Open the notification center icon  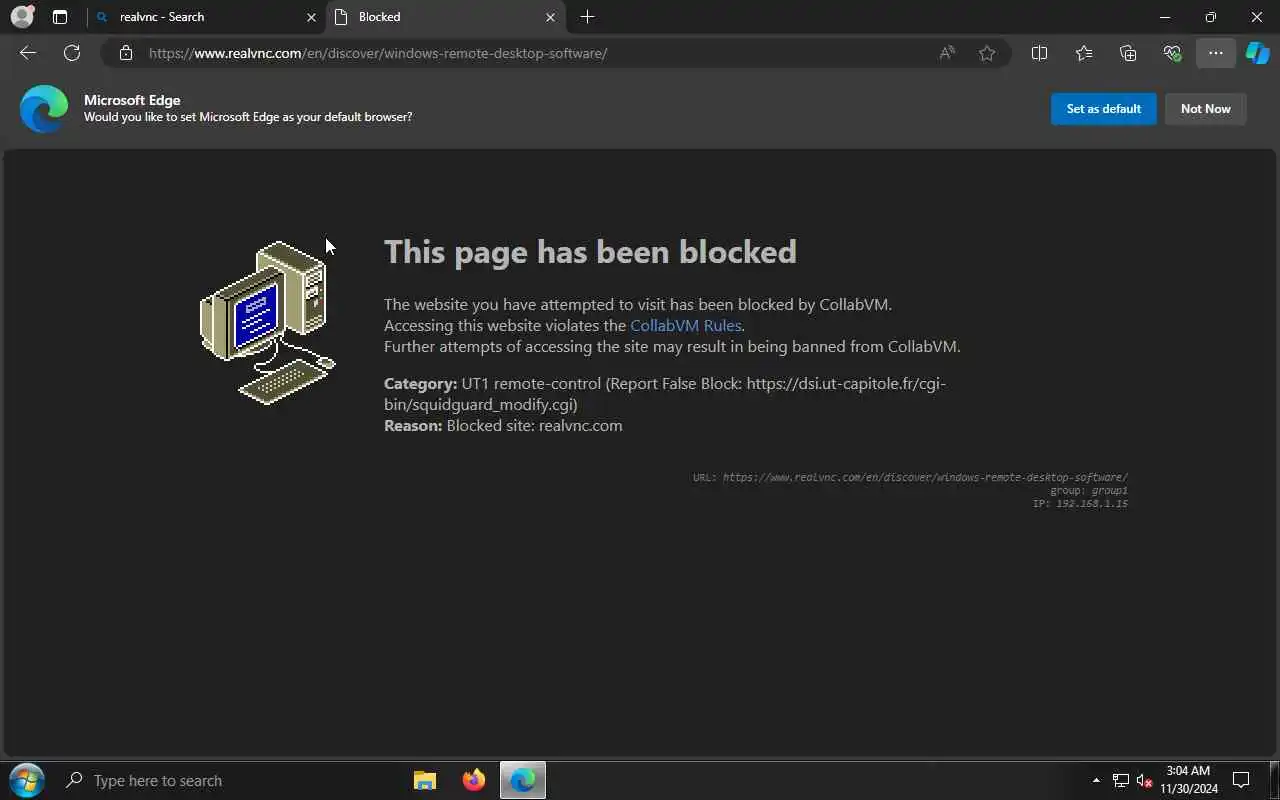click(x=1241, y=780)
